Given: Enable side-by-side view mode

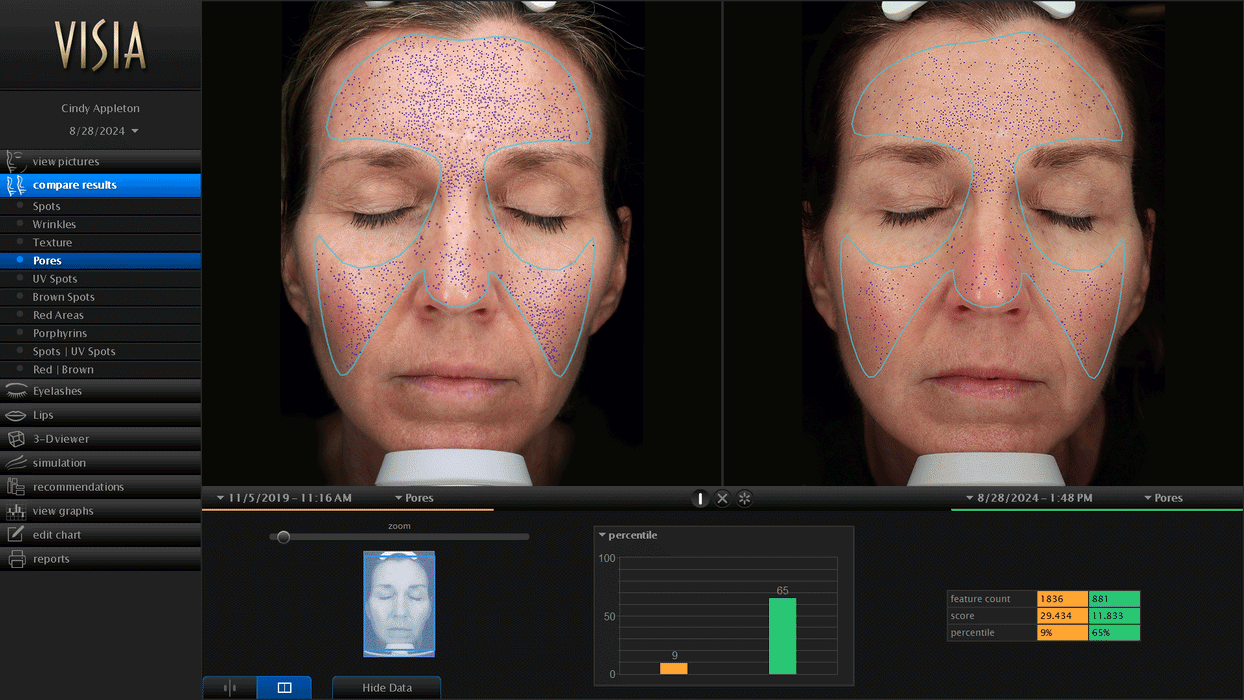Looking at the screenshot, I should point(284,687).
